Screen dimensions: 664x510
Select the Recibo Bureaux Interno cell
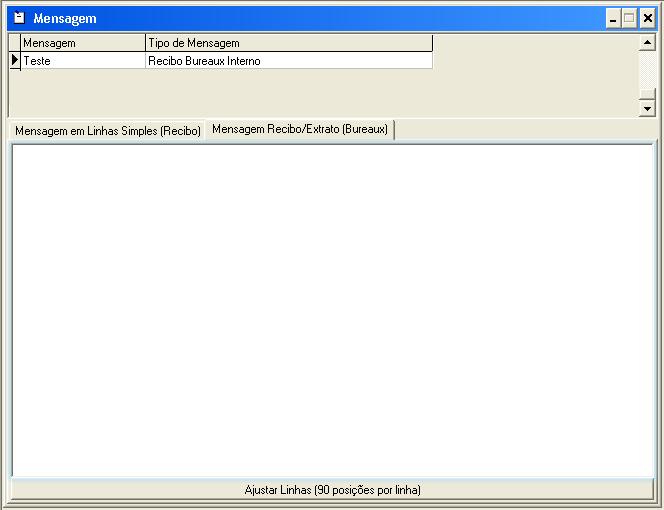point(288,61)
